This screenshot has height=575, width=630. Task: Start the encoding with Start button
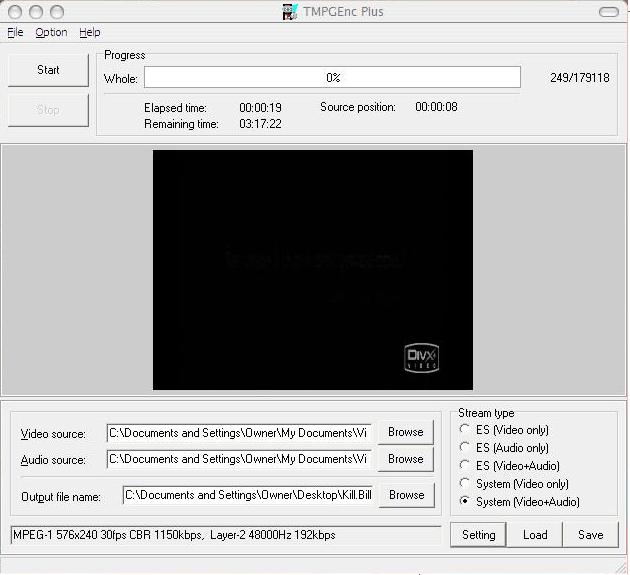[x=48, y=70]
